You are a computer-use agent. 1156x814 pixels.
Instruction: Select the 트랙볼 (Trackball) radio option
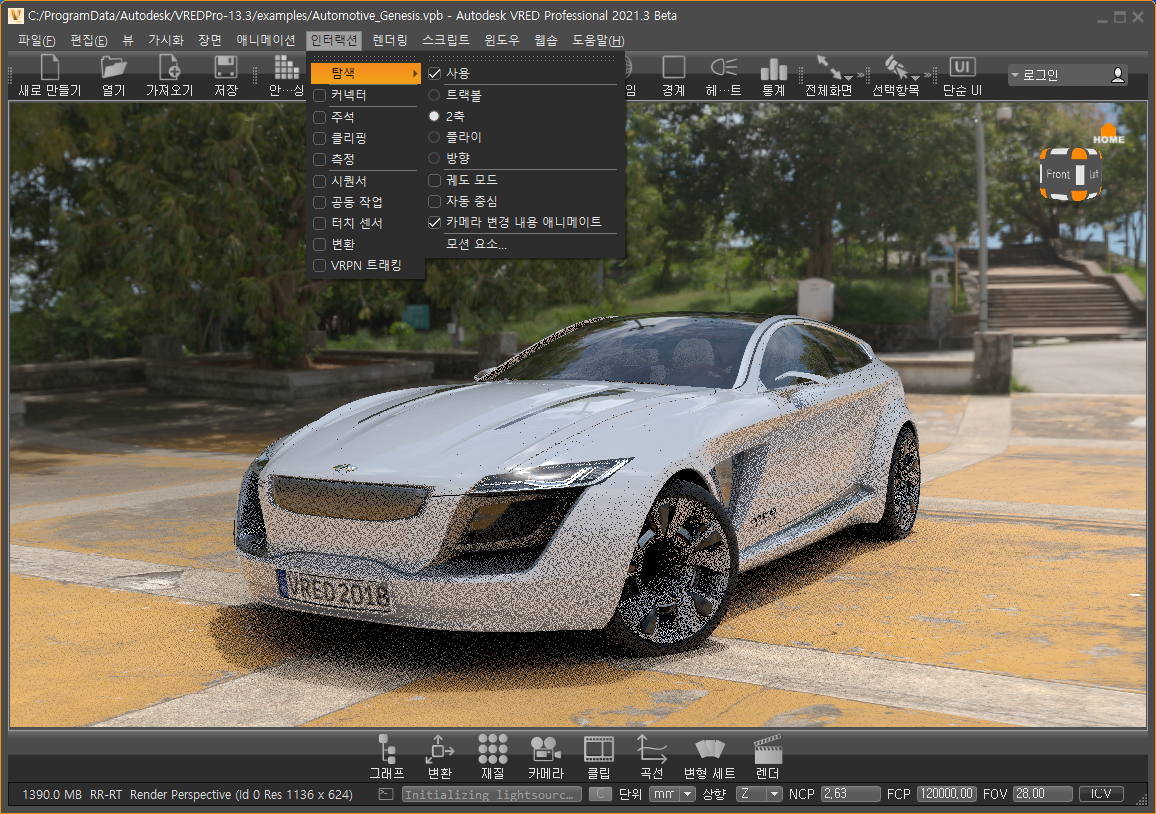pos(434,95)
